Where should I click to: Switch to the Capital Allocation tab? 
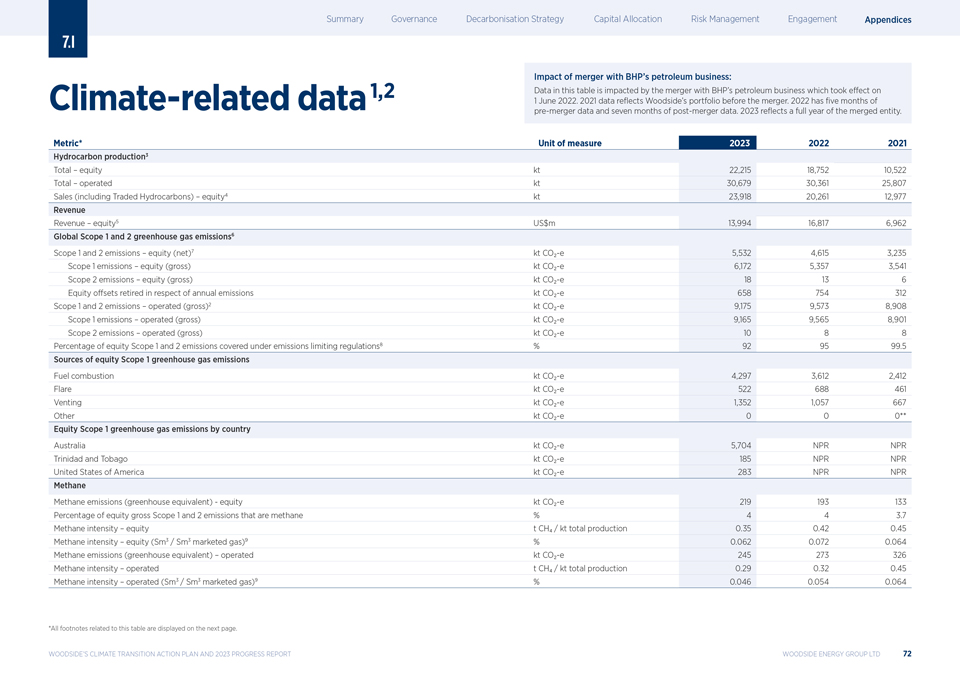click(x=627, y=19)
